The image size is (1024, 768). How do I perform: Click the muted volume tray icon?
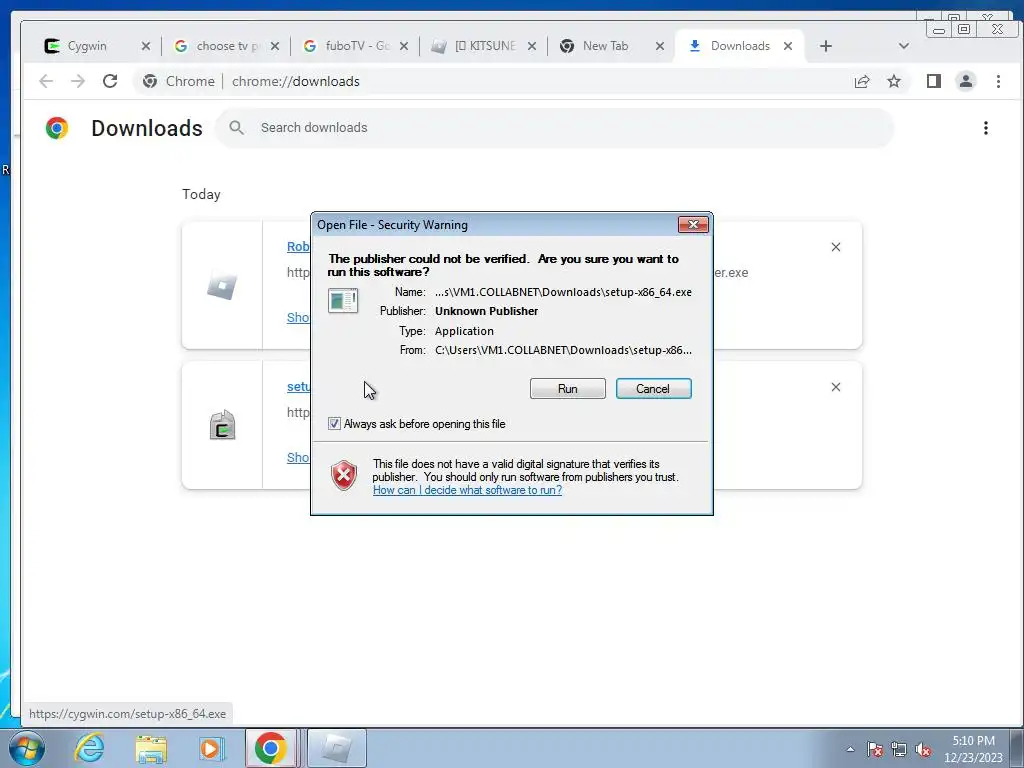click(923, 749)
